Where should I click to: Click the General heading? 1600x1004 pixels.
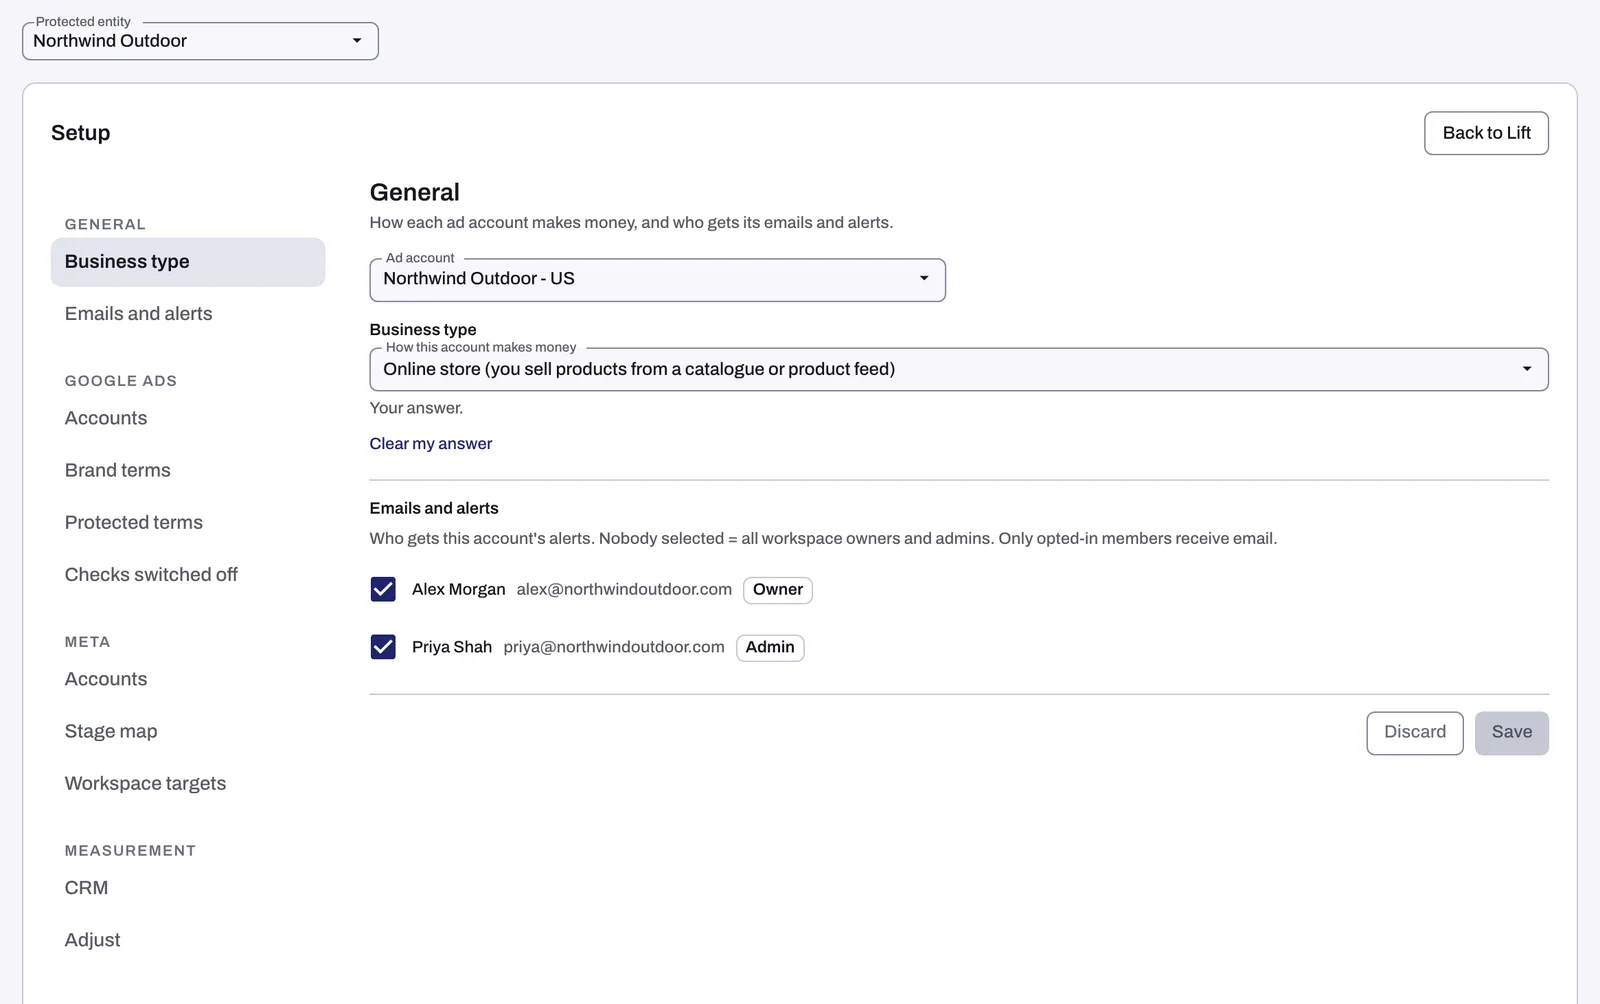click(415, 192)
